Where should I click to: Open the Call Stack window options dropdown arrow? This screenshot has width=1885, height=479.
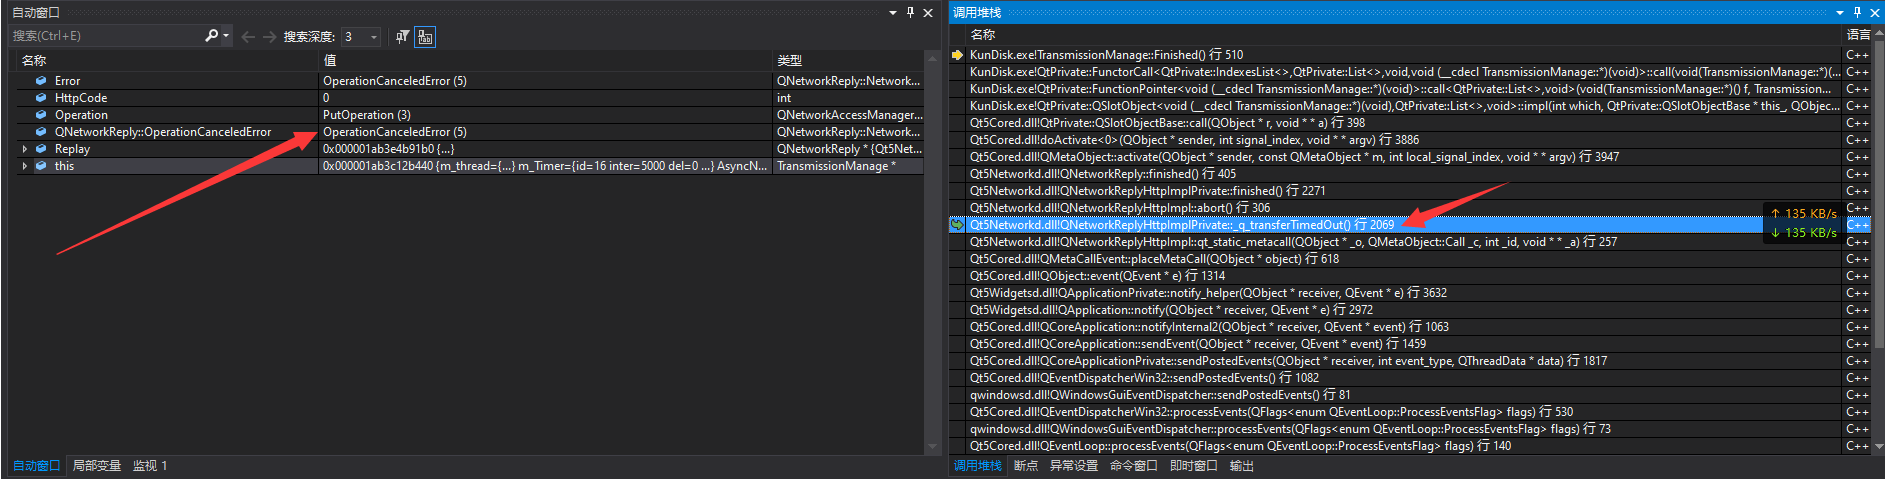pyautogui.click(x=1840, y=13)
